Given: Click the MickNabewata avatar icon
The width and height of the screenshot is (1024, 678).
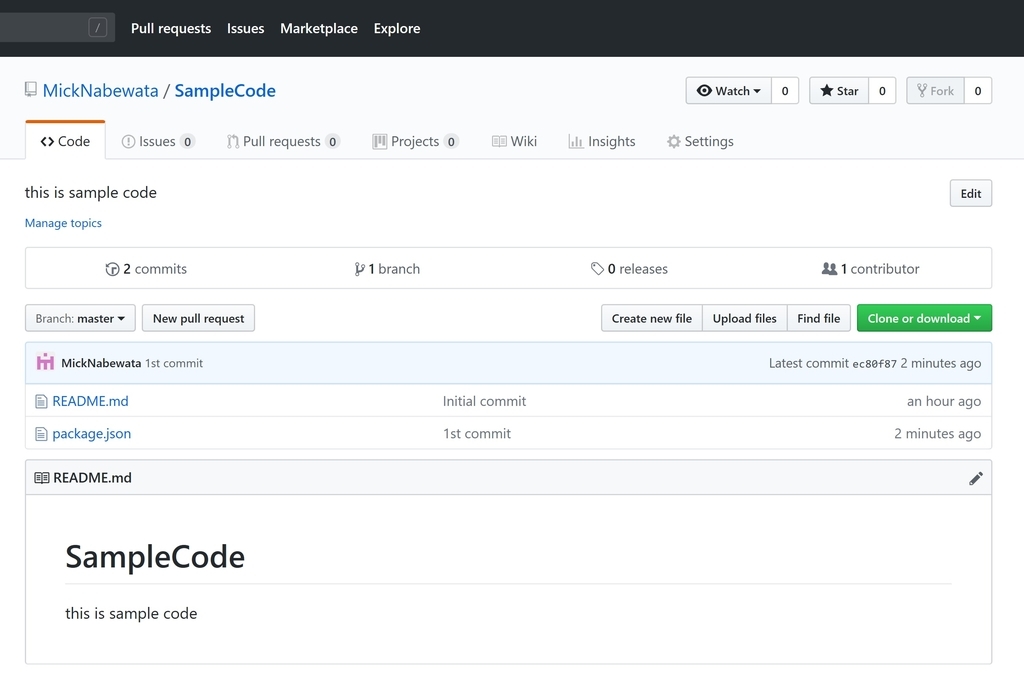Looking at the screenshot, I should tap(45, 363).
